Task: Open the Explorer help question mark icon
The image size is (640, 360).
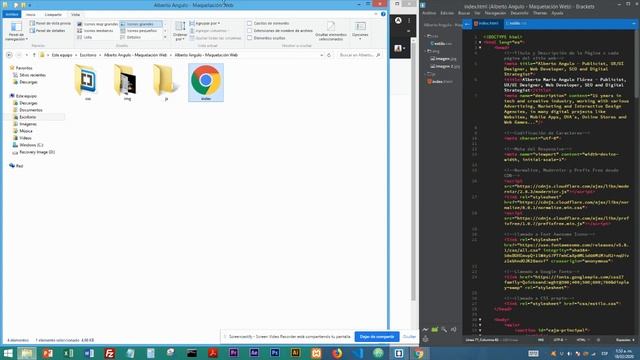Action: (x=383, y=14)
